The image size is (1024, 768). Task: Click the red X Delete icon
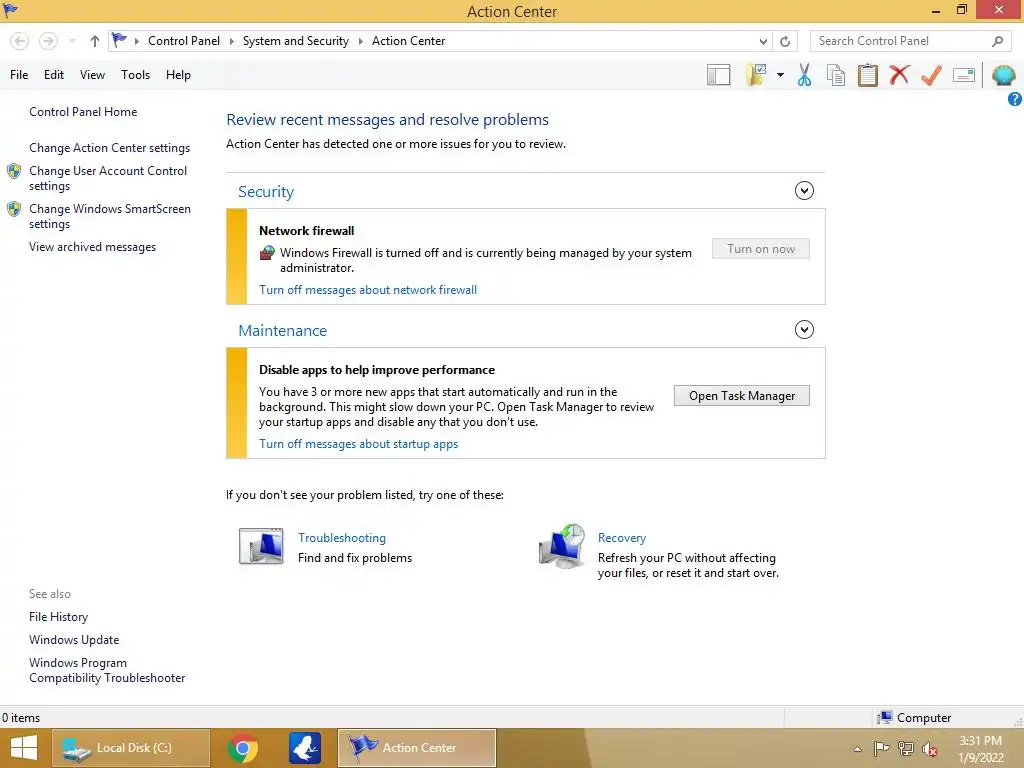pos(899,75)
